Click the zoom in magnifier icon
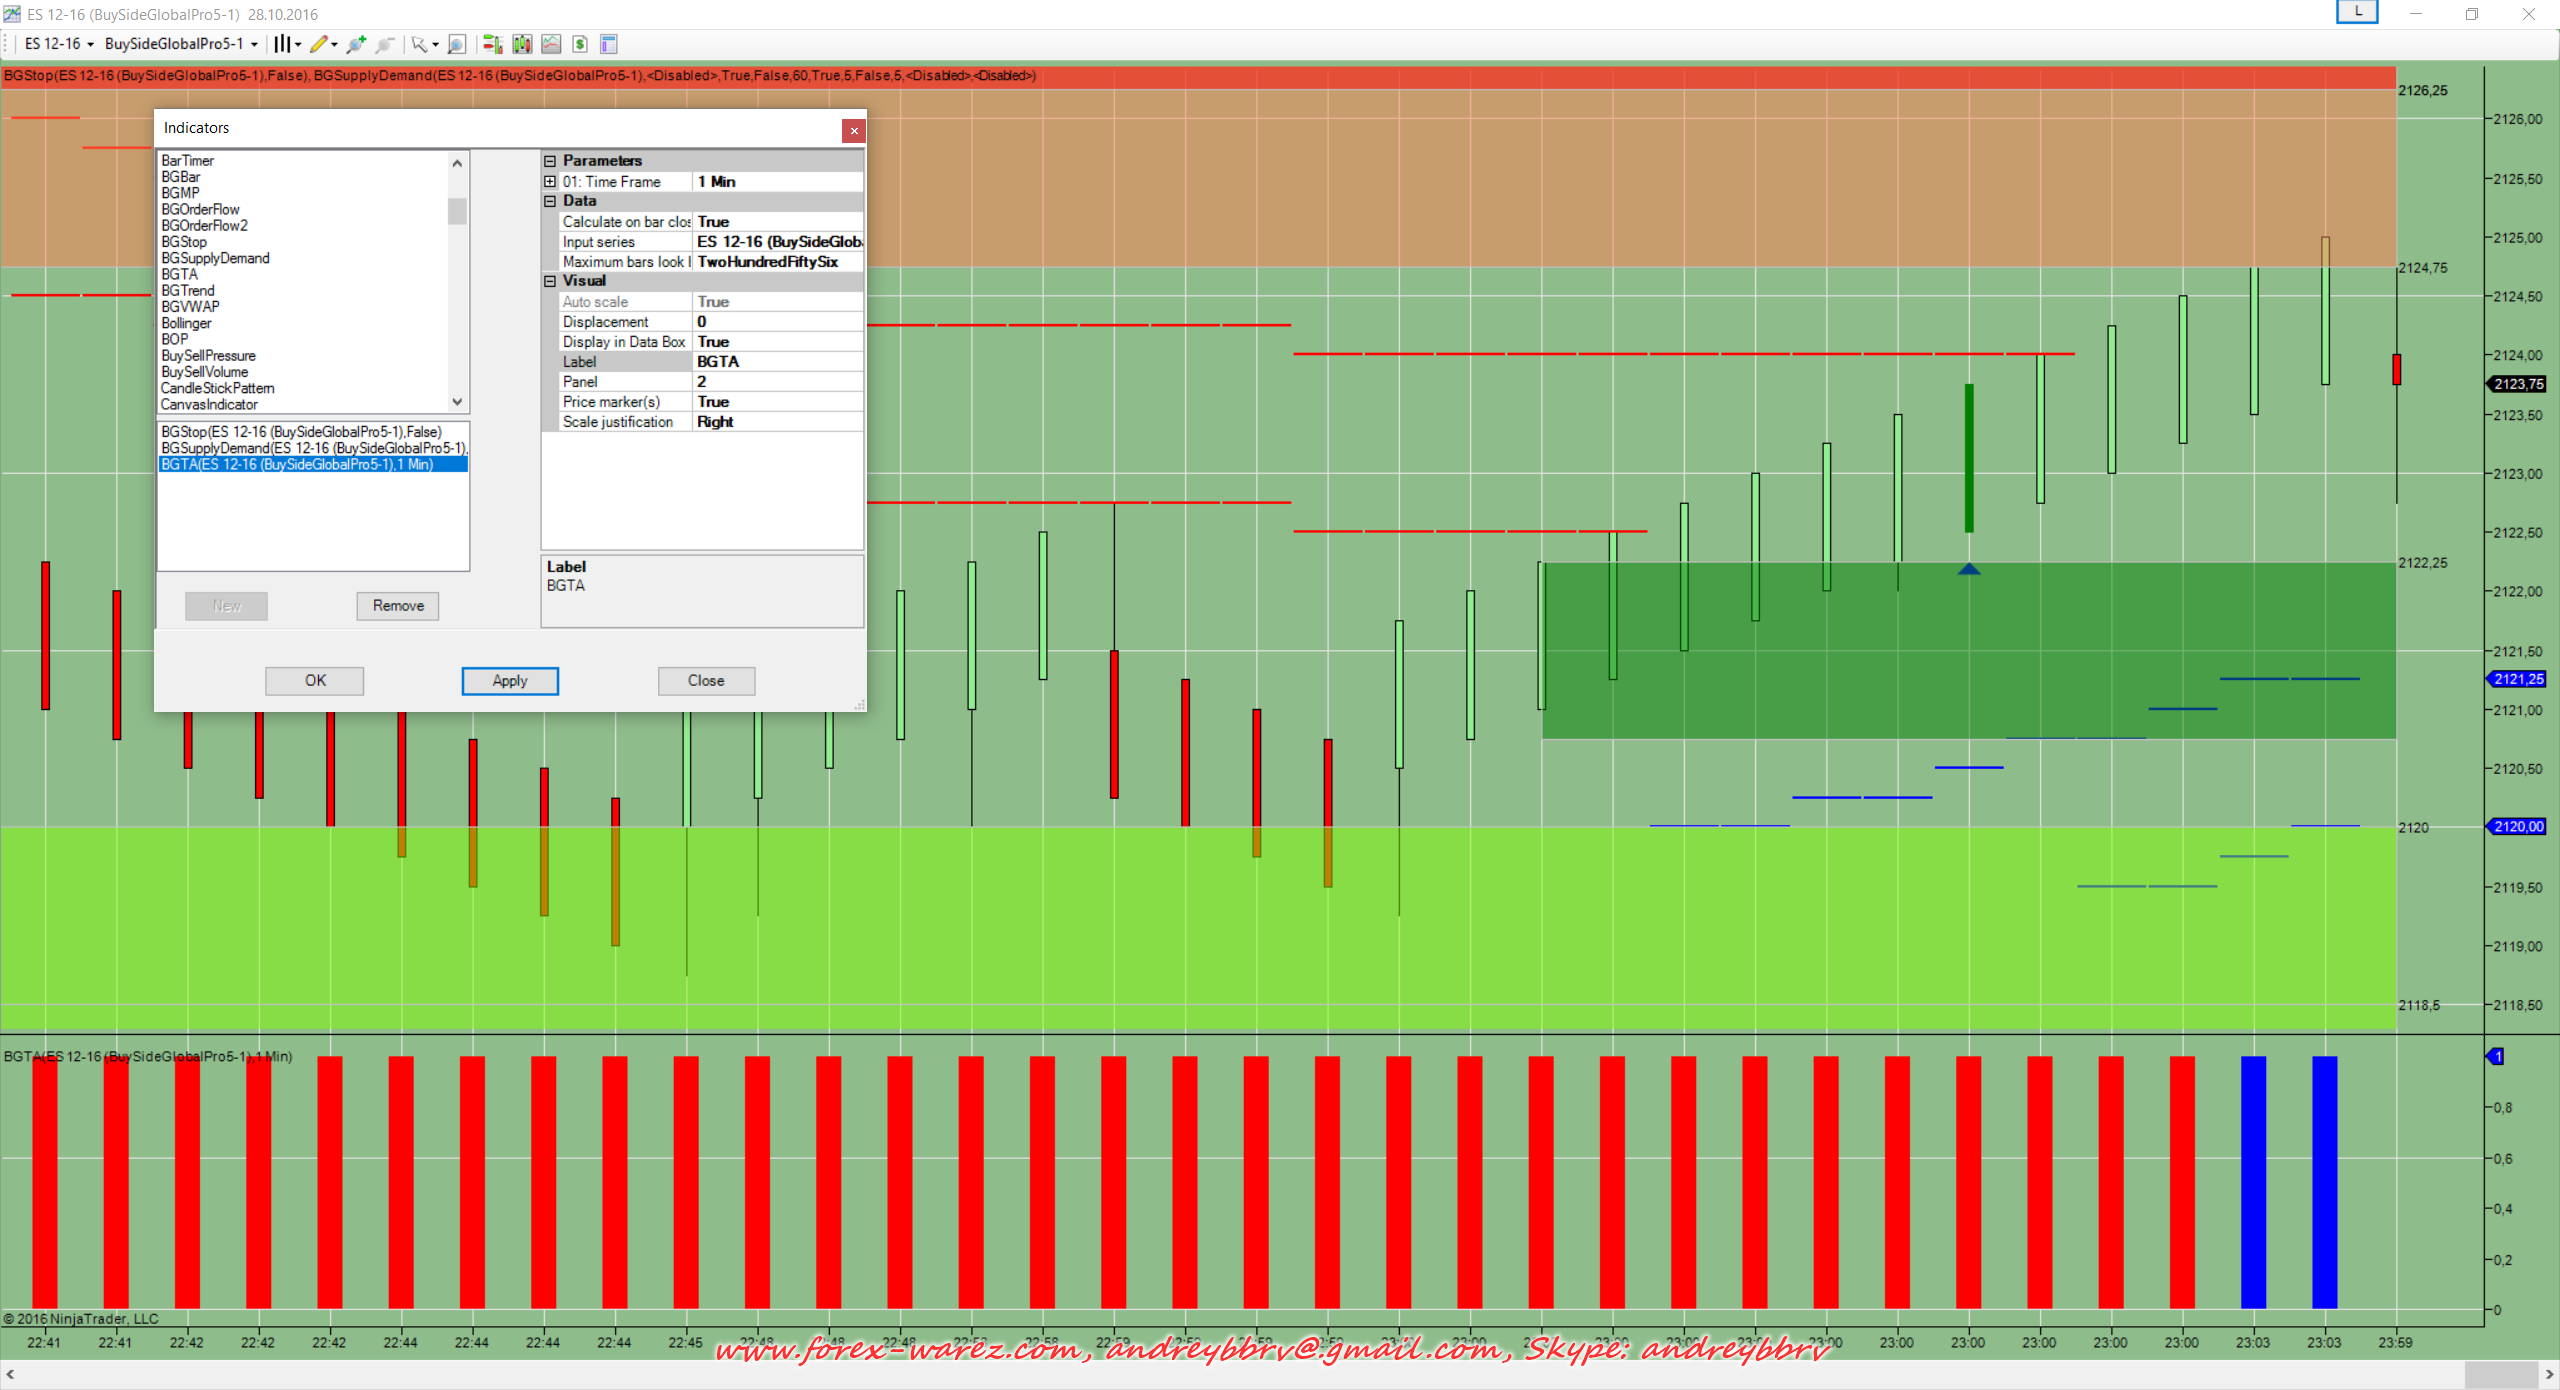 (x=355, y=44)
